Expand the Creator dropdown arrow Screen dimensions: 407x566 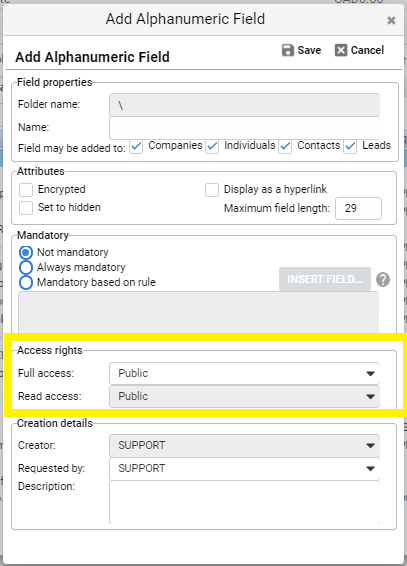tap(370, 446)
